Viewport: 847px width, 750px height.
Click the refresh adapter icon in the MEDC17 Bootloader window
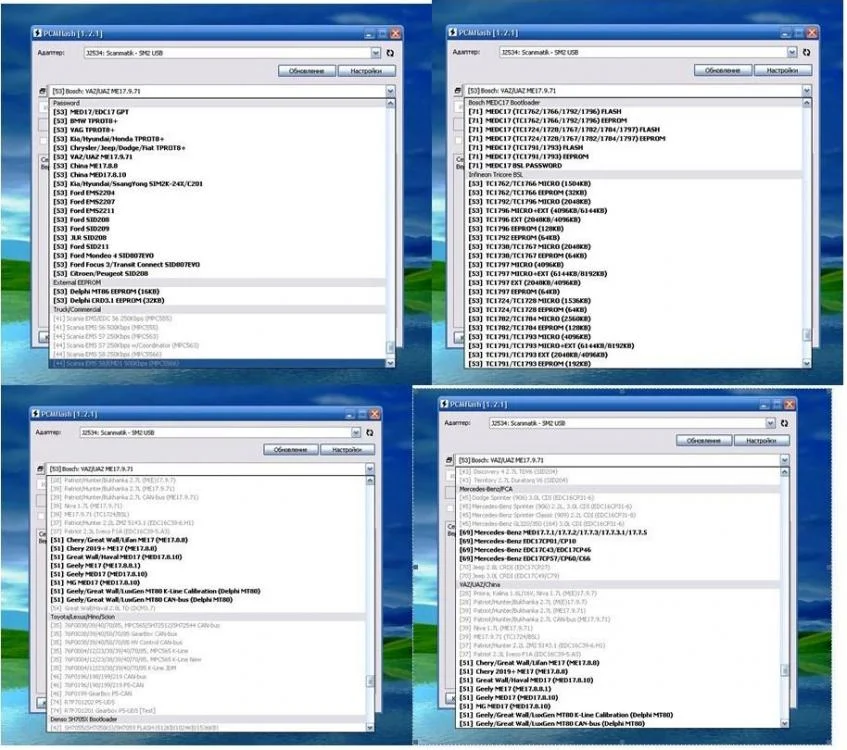pos(806,52)
